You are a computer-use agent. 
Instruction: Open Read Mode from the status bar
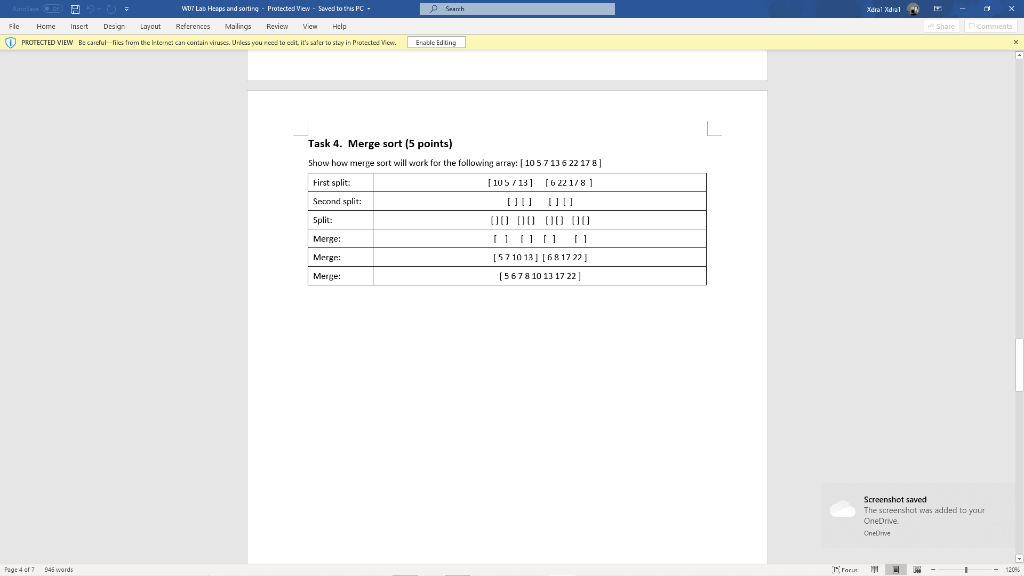click(x=875, y=569)
